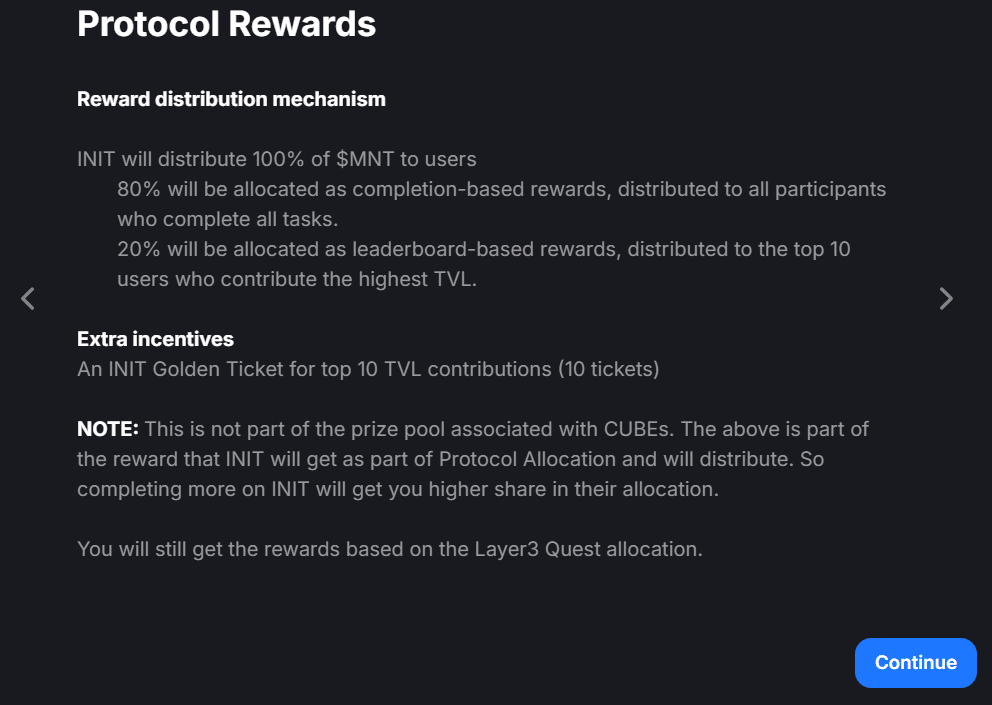Click the INIT Golden Ticket sentence
The height and width of the screenshot is (705, 992).
368,369
